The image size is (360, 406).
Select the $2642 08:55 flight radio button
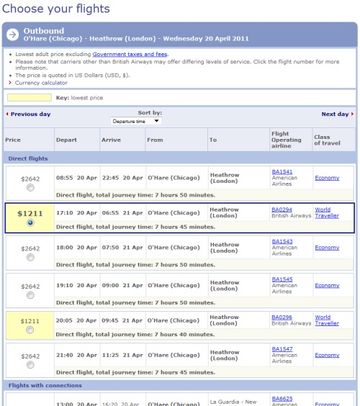pos(30,188)
